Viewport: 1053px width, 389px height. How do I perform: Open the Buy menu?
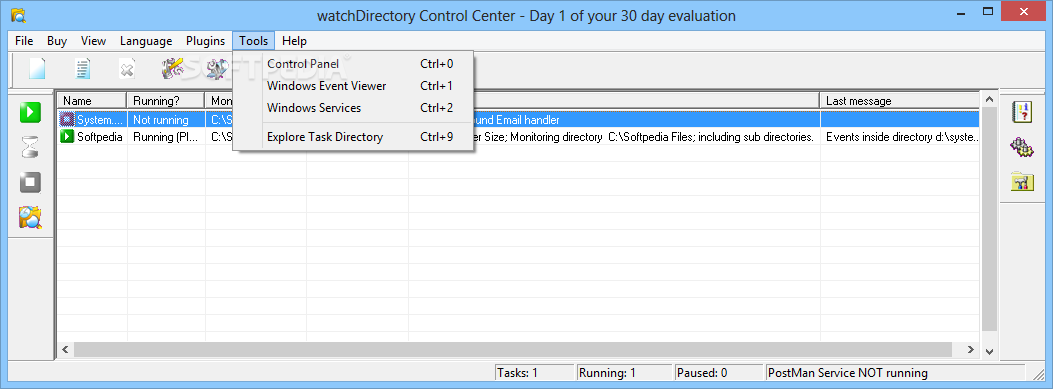pyautogui.click(x=57, y=41)
